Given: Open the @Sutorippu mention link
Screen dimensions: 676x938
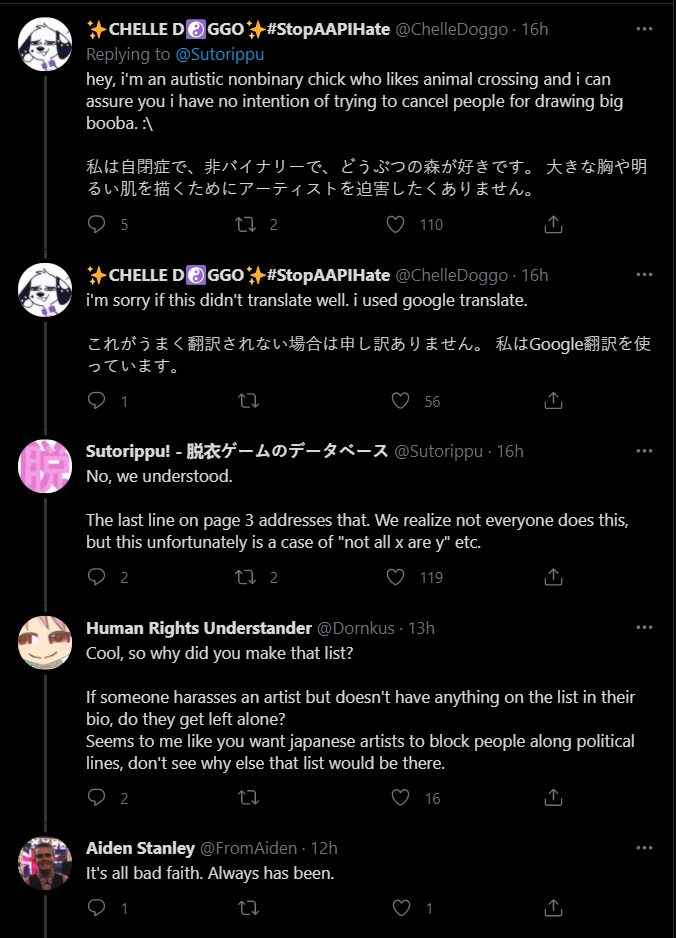Looking at the screenshot, I should (220, 54).
